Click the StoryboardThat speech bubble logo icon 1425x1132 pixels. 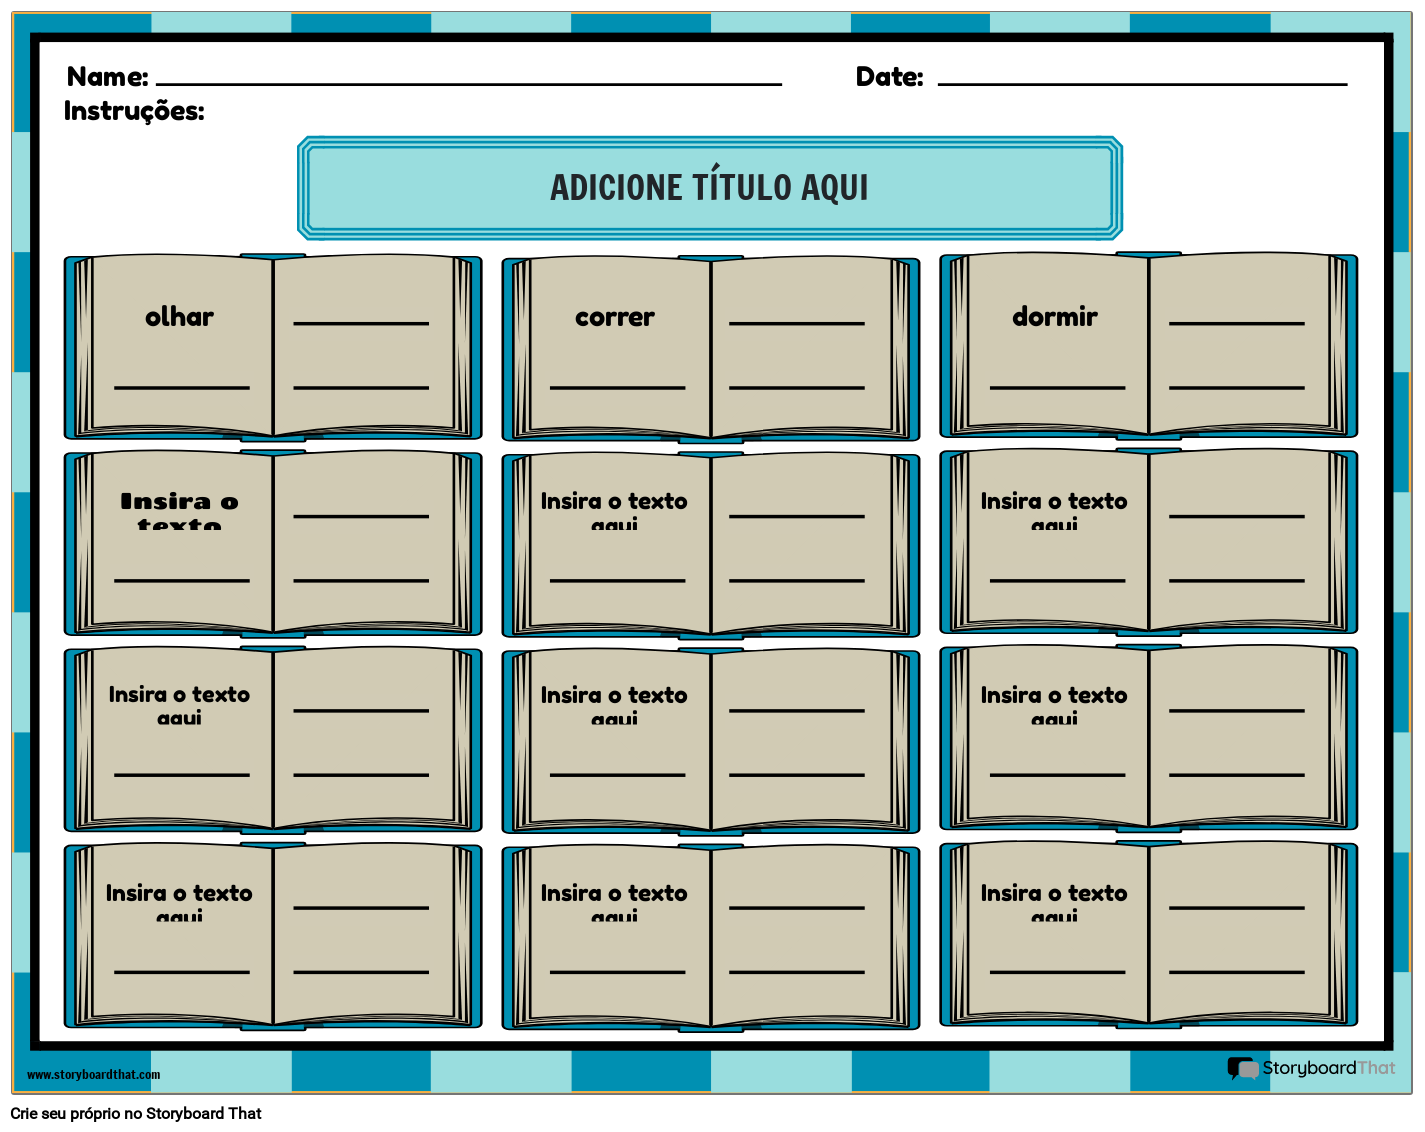coord(1243,1069)
